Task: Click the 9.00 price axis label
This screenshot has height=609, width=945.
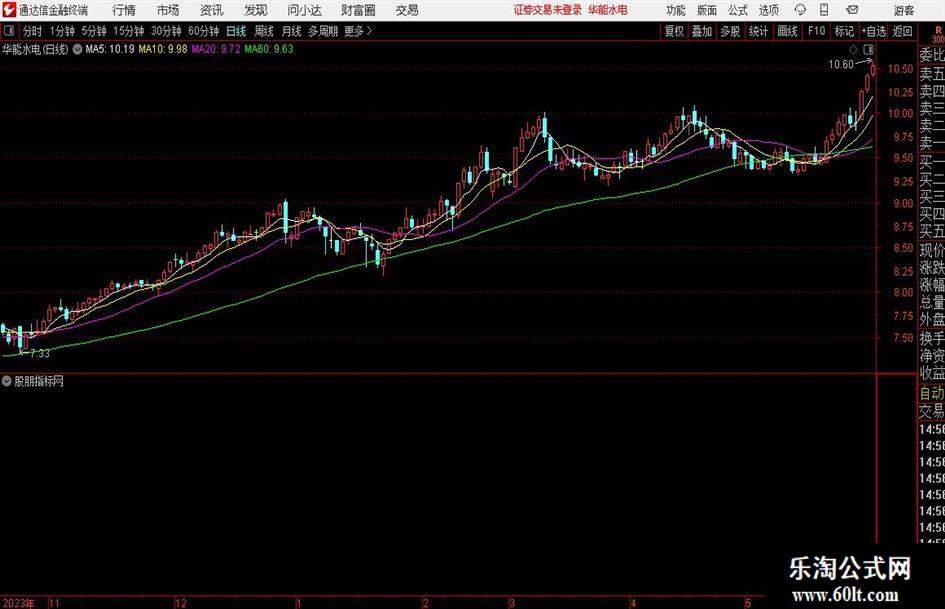Action: [903, 203]
